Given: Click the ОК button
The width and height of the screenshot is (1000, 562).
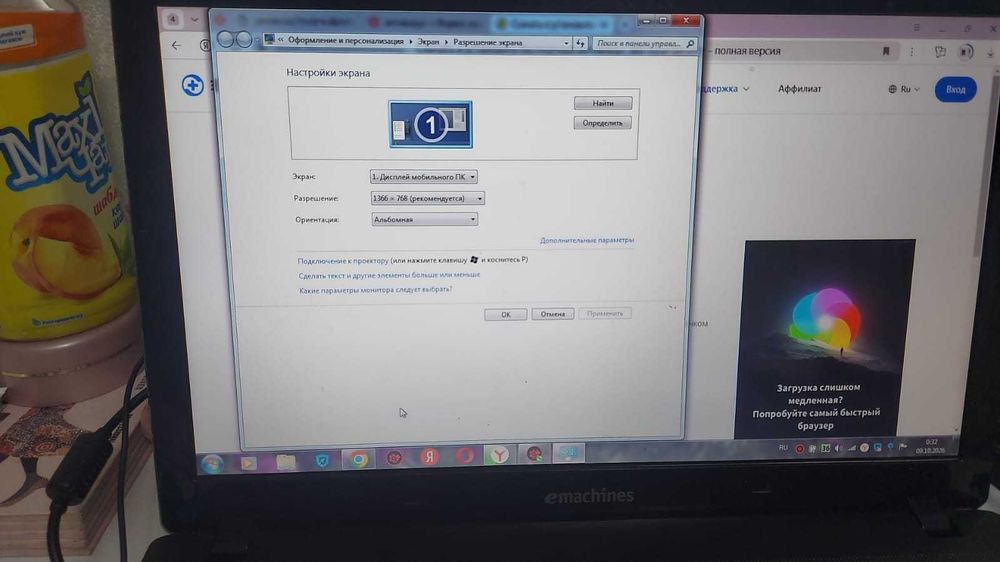Looking at the screenshot, I should coord(506,314).
